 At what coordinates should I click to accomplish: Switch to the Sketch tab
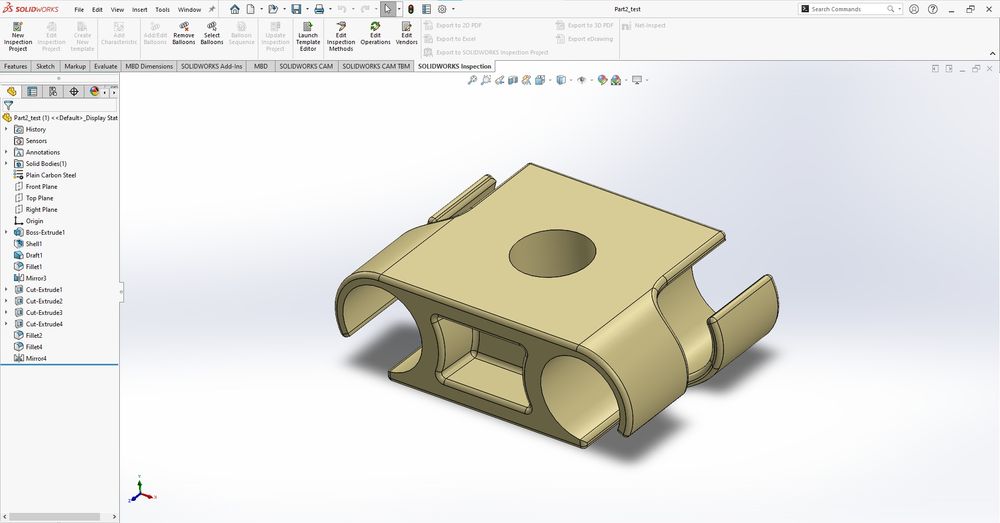click(x=45, y=66)
